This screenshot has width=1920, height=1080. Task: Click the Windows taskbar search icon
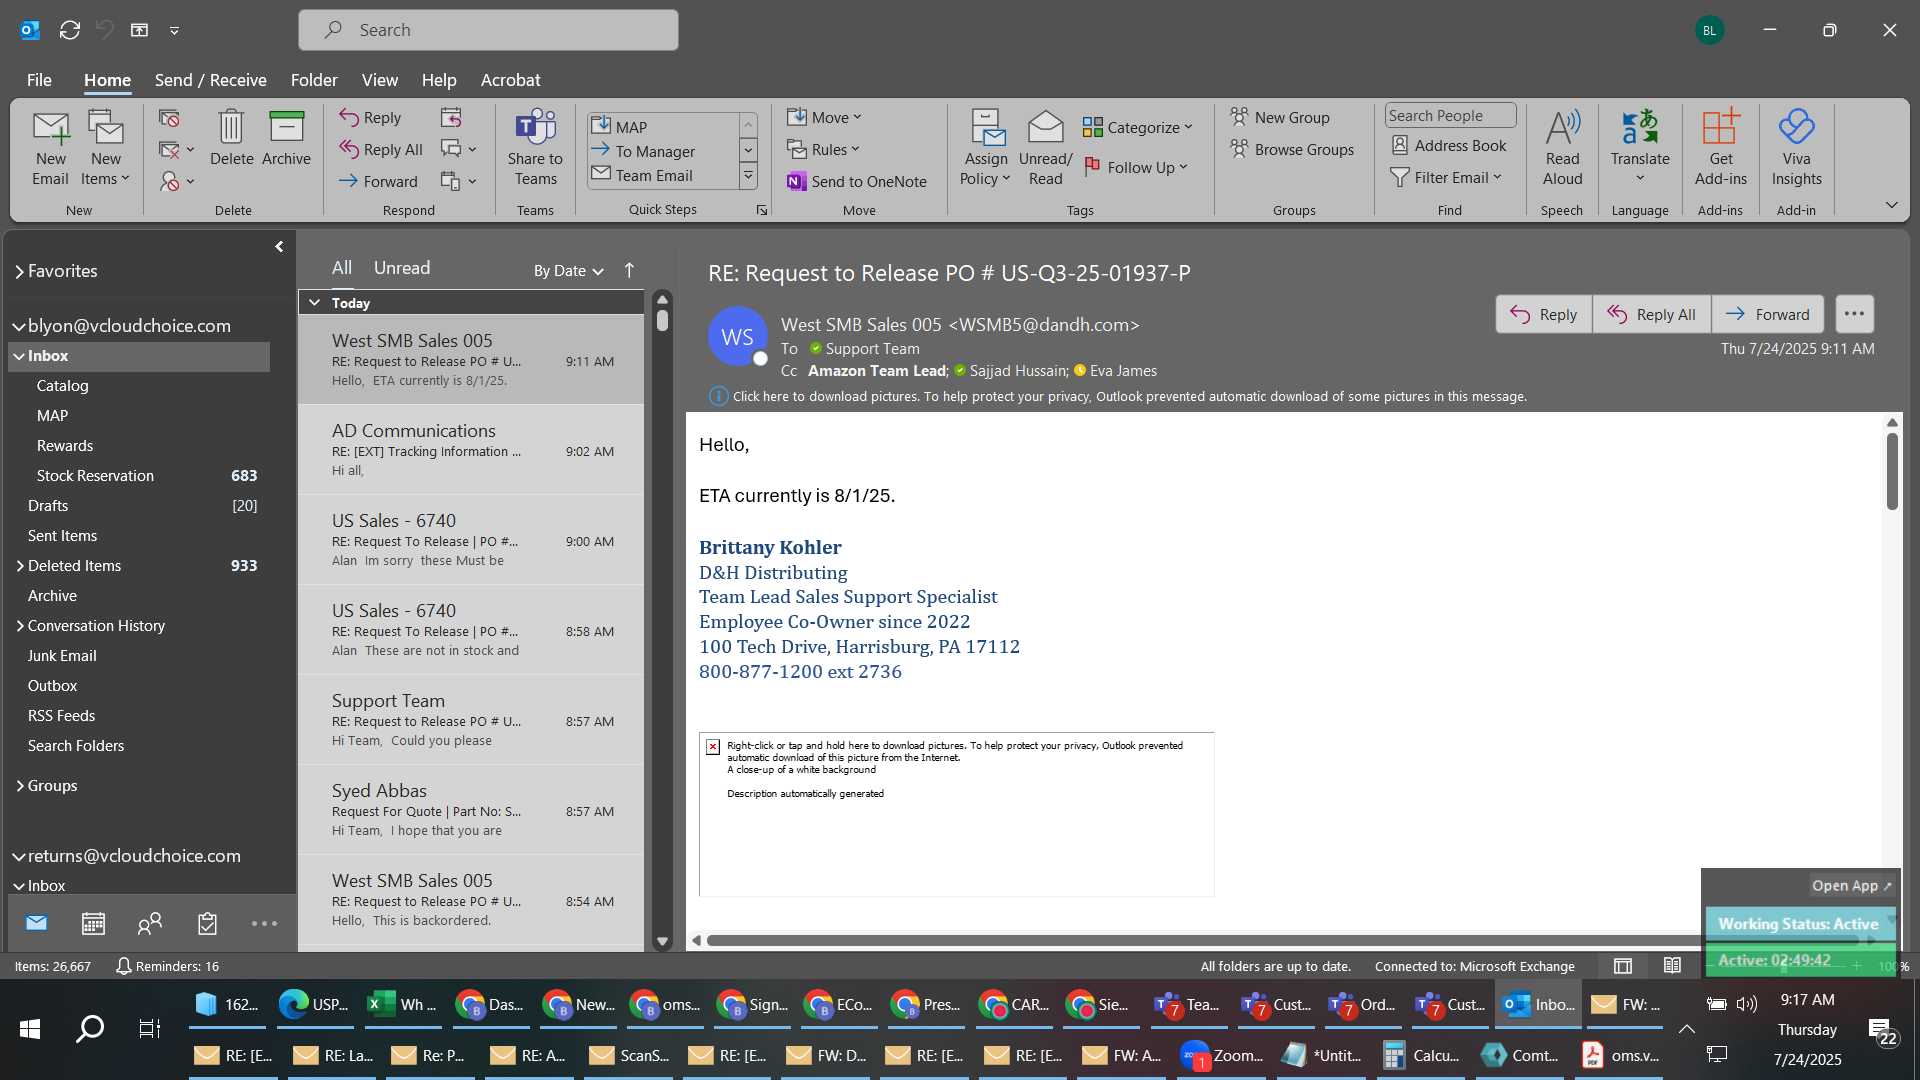(90, 1028)
